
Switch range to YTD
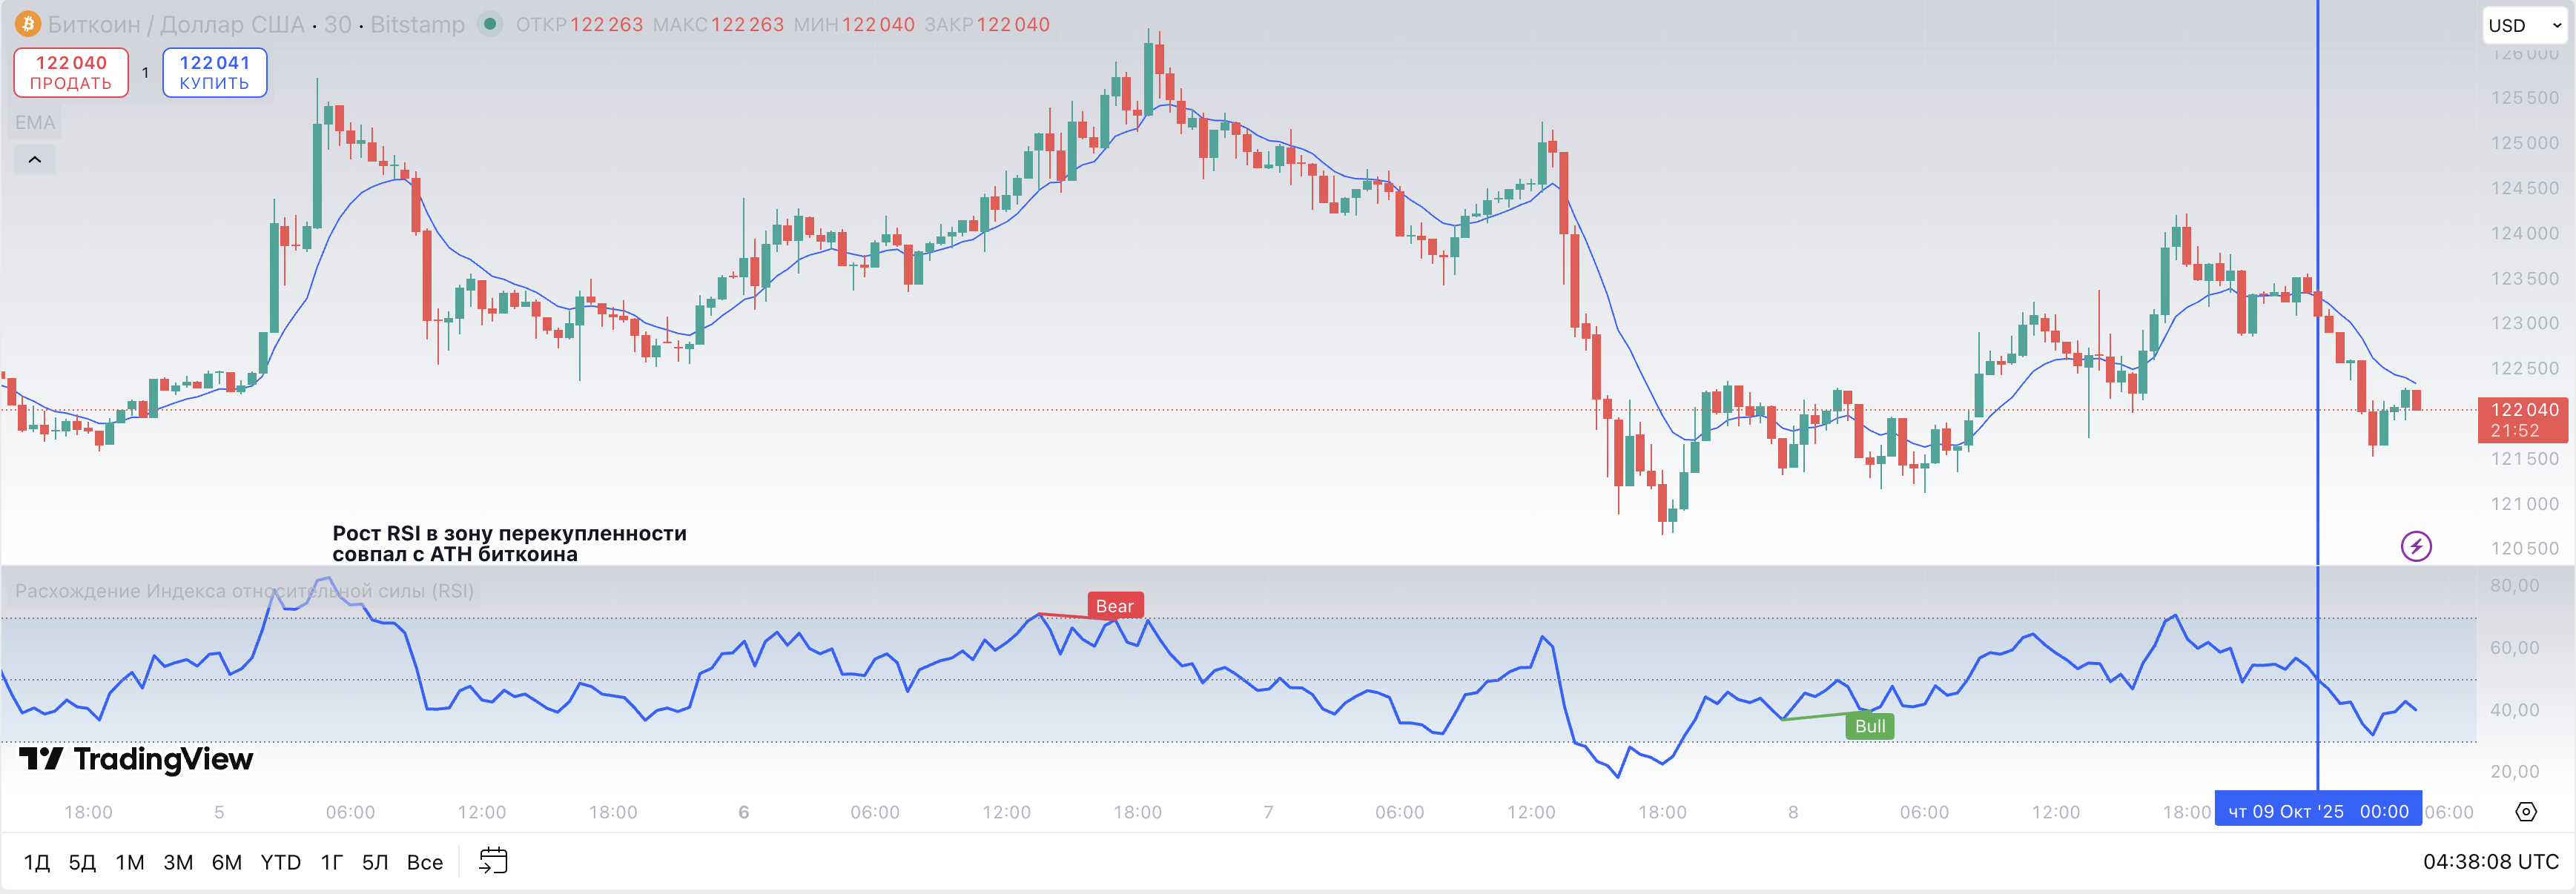tap(280, 862)
